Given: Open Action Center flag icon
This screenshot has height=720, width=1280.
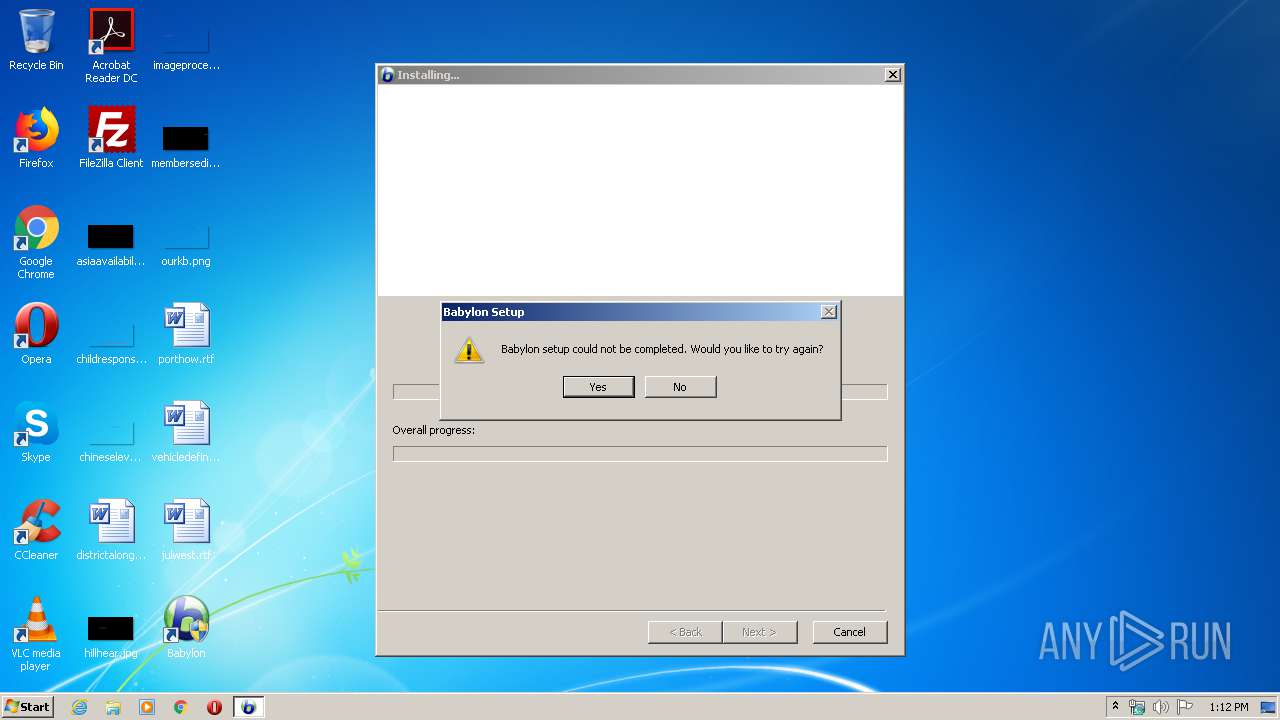Looking at the screenshot, I should point(1185,707).
